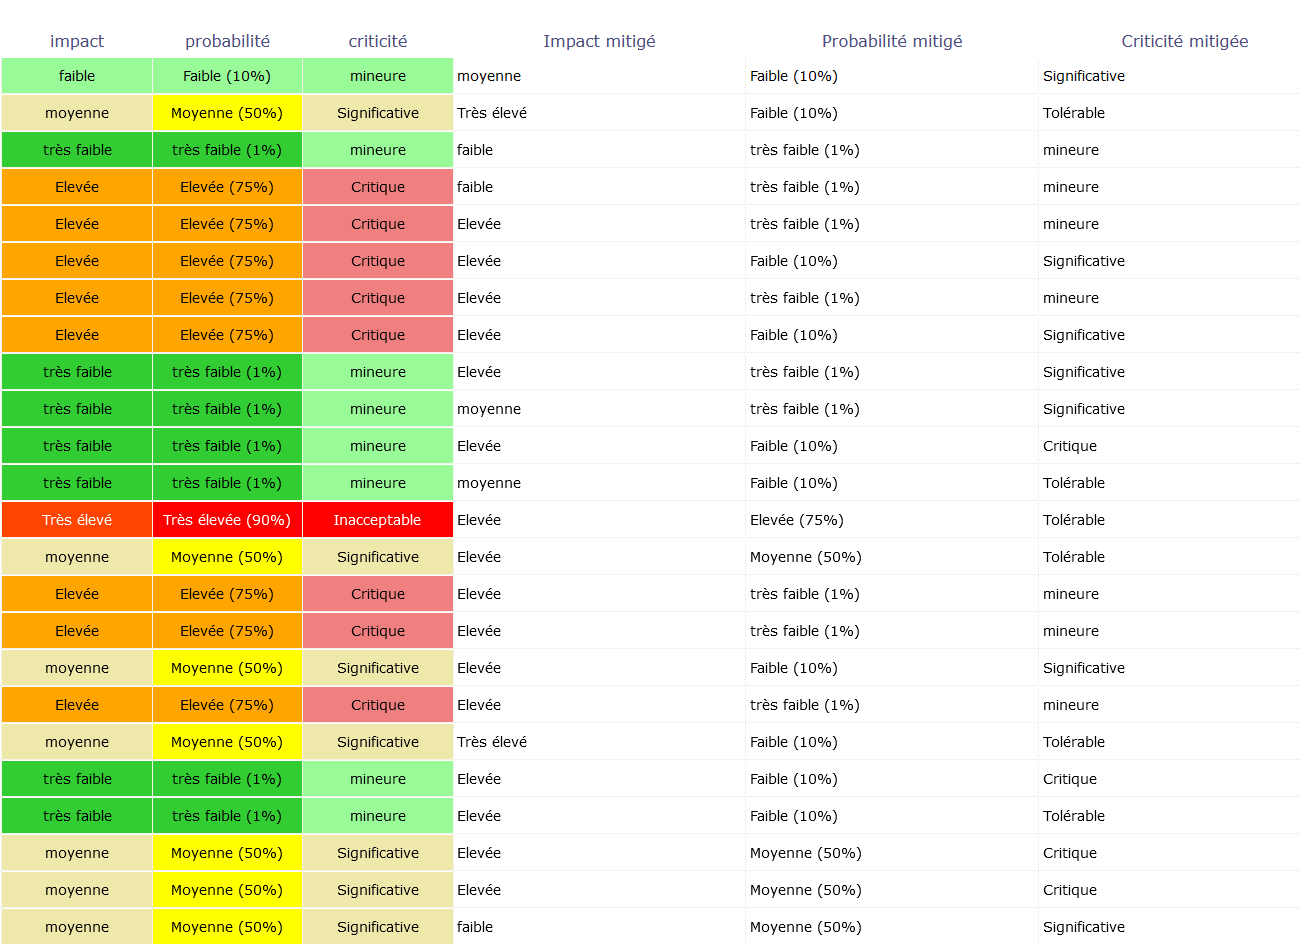This screenshot has height=944, width=1299.
Task: Select the green "Faible (10%)" probabilité cell
Action: coord(227,76)
